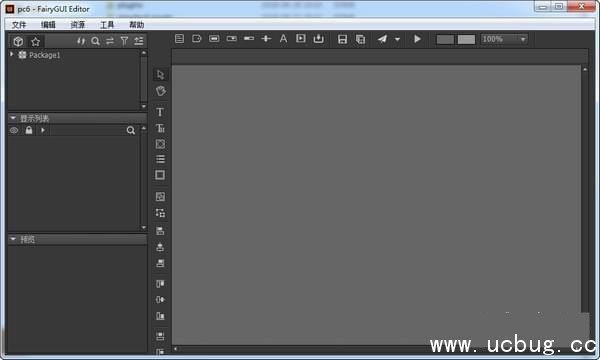
Task: Choose the Rich Text tool
Action: pos(160,128)
